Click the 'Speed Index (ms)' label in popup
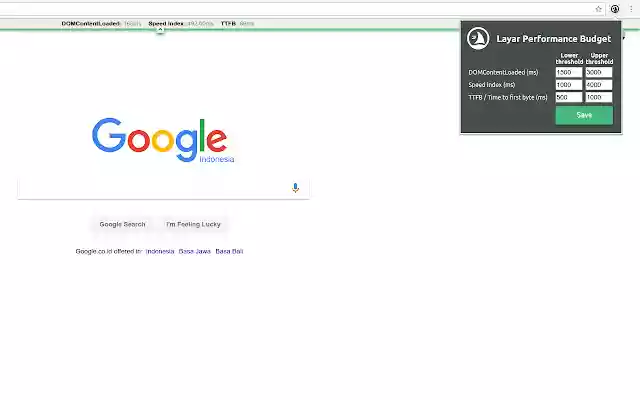This screenshot has width=640, height=400. point(492,84)
